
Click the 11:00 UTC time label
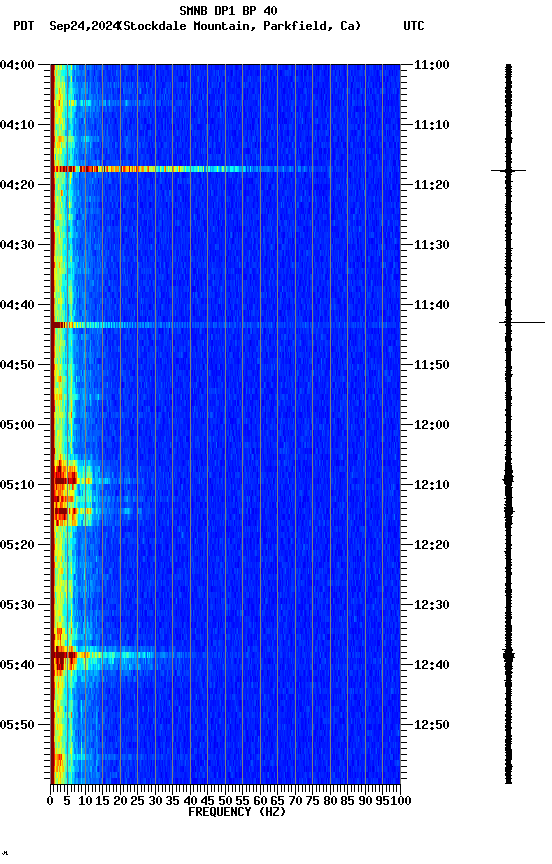pos(431,65)
